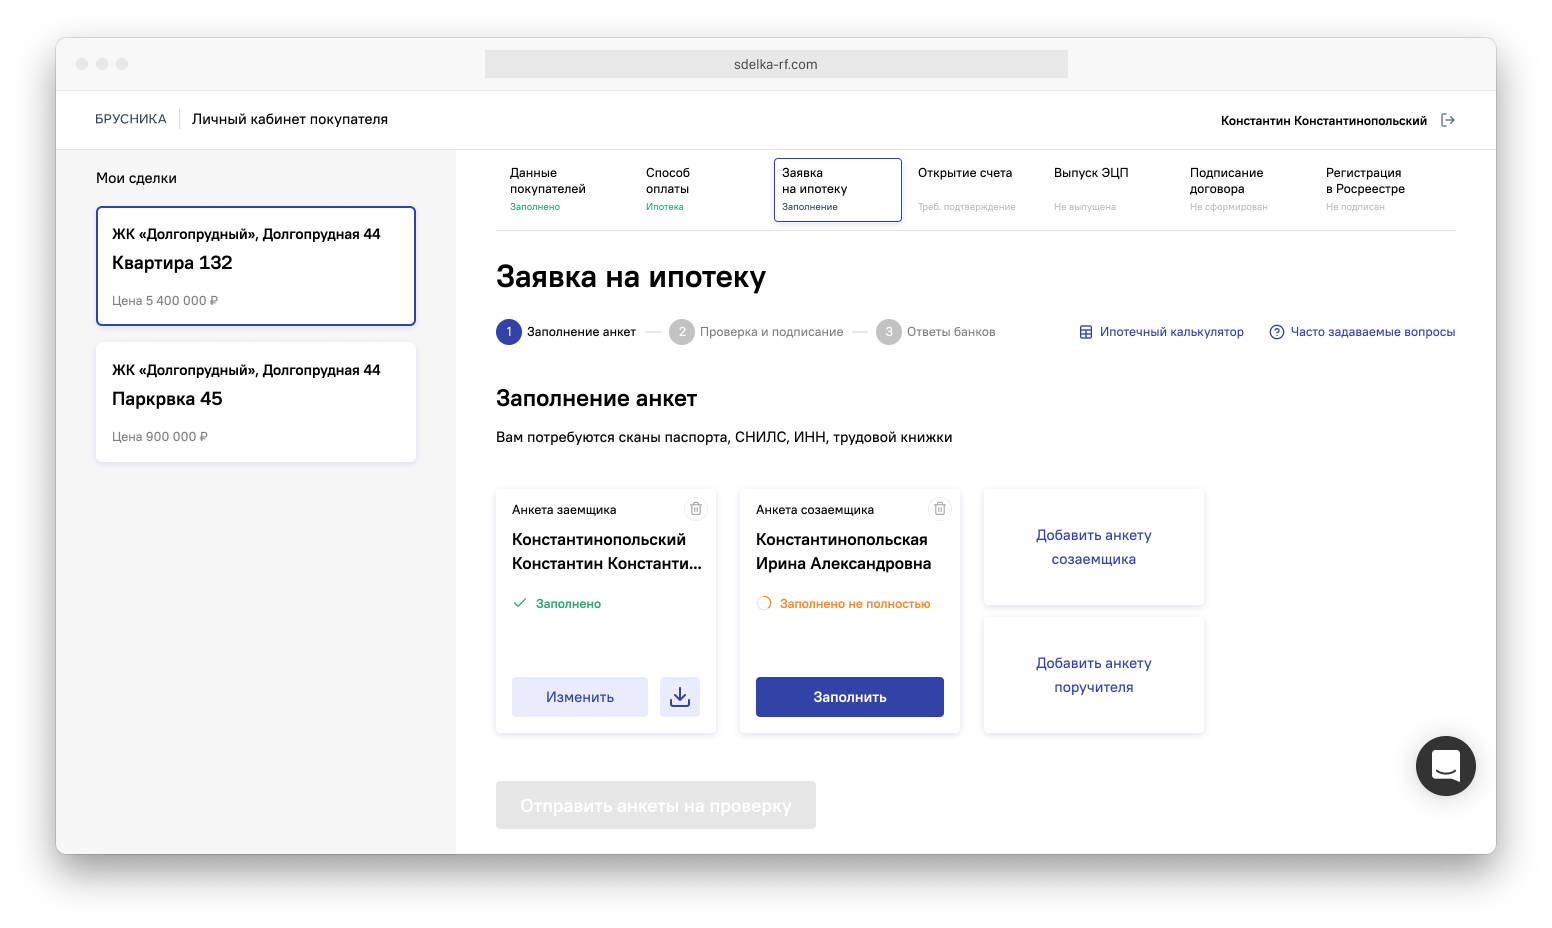Click the name Константинопольская Ирина Александровна

tap(844, 552)
